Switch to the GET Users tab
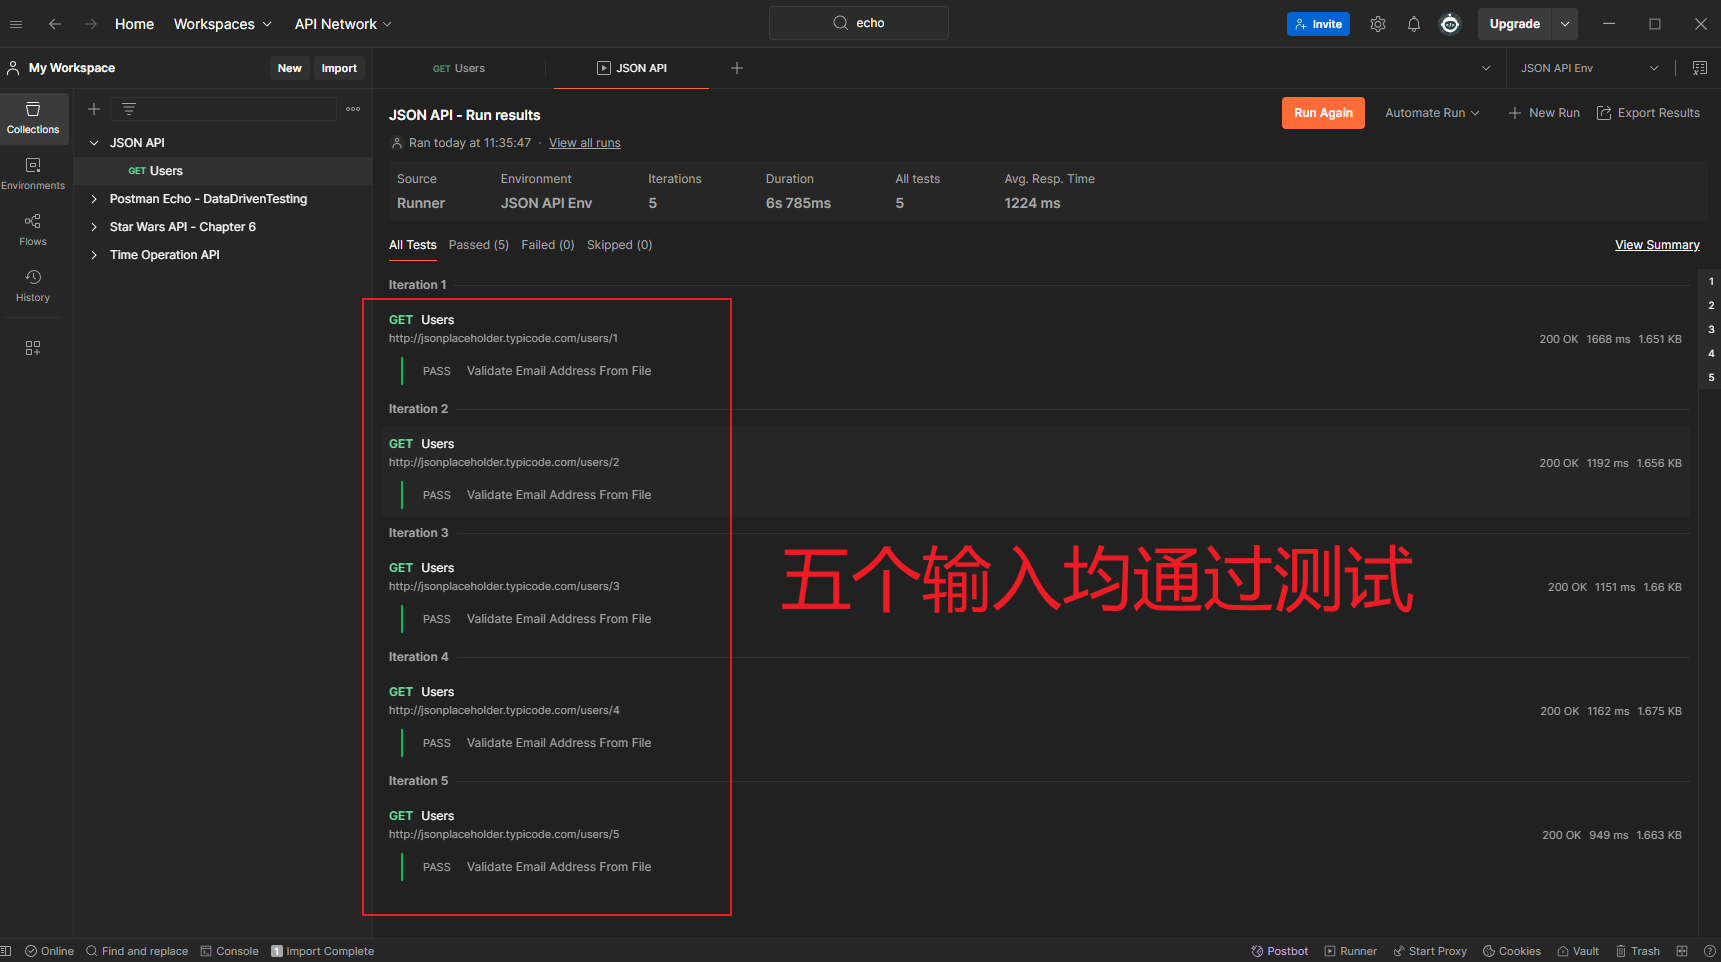The width and height of the screenshot is (1721, 962). [459, 68]
